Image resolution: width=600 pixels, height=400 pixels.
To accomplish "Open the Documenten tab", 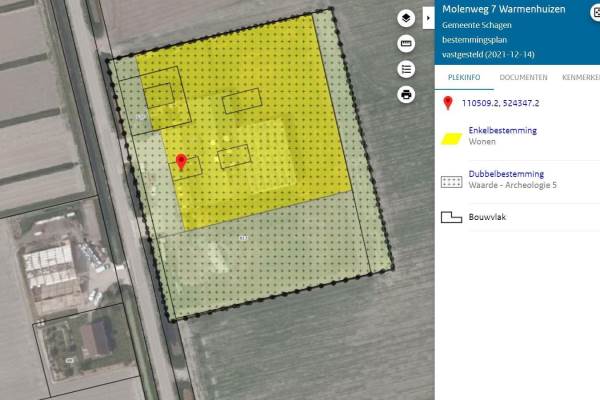I will pos(523,77).
